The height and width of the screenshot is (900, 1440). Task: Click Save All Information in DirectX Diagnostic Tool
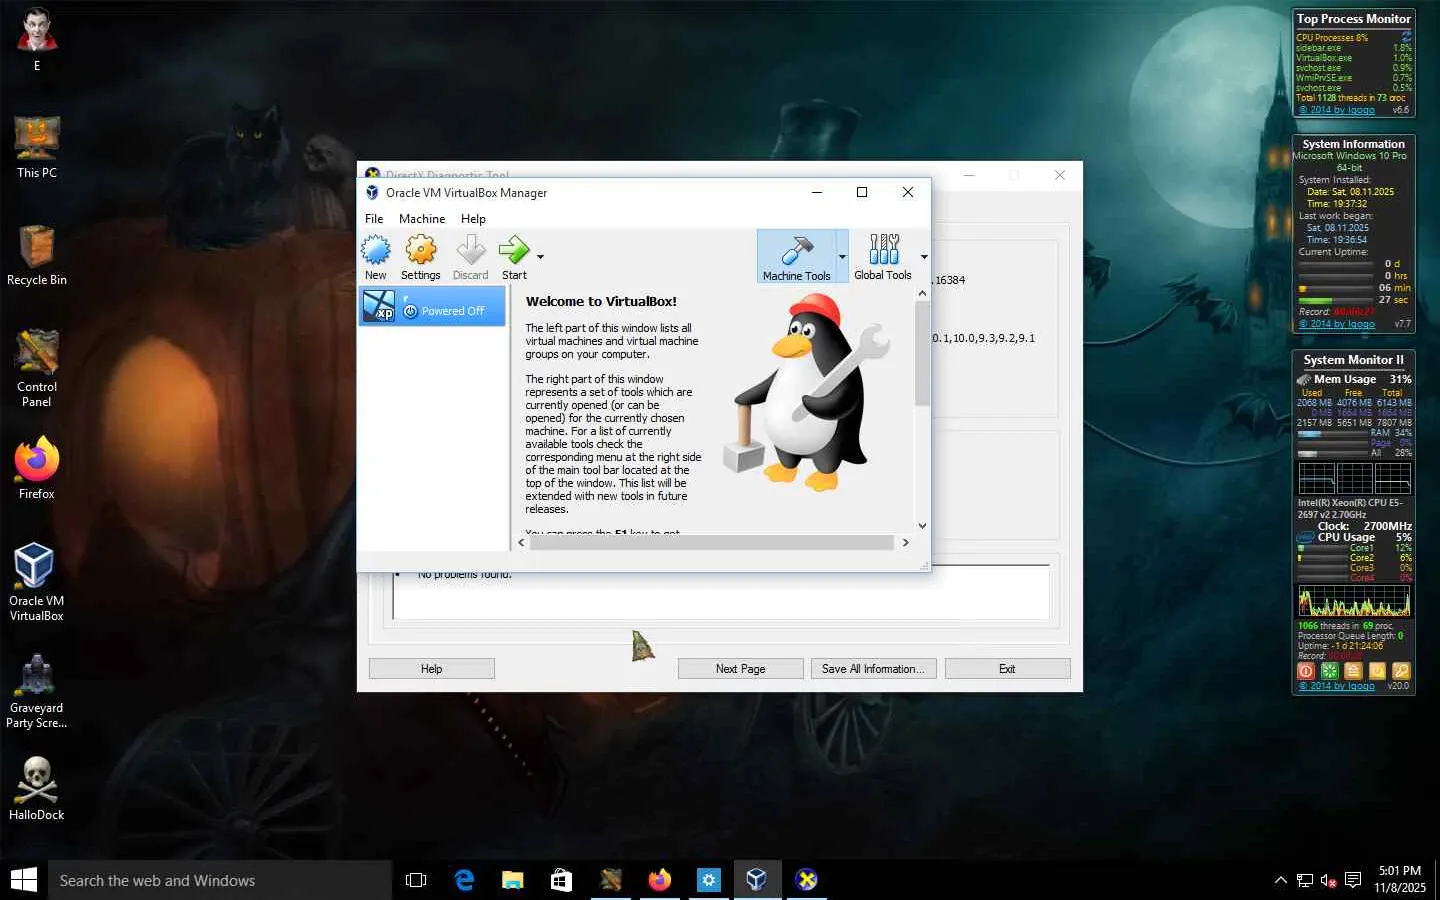[x=873, y=669]
